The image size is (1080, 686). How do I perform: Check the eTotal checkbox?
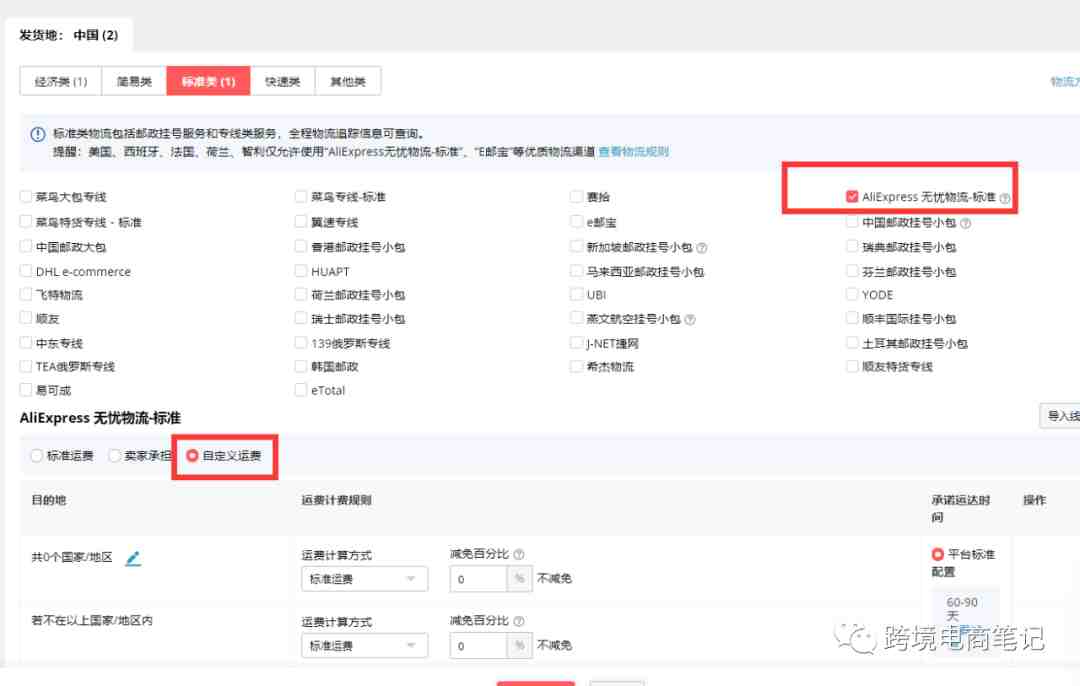(301, 391)
